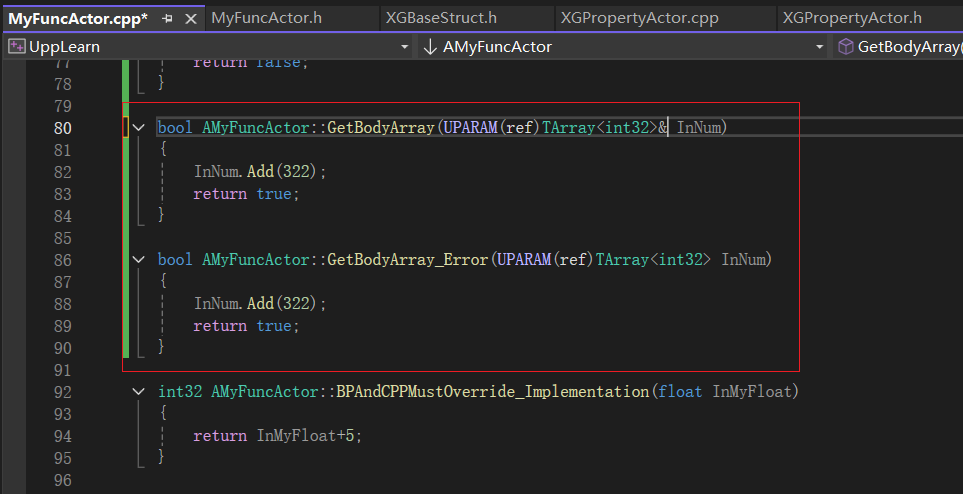Click 'return true;' on line 83
This screenshot has height=494, width=963.
246,194
